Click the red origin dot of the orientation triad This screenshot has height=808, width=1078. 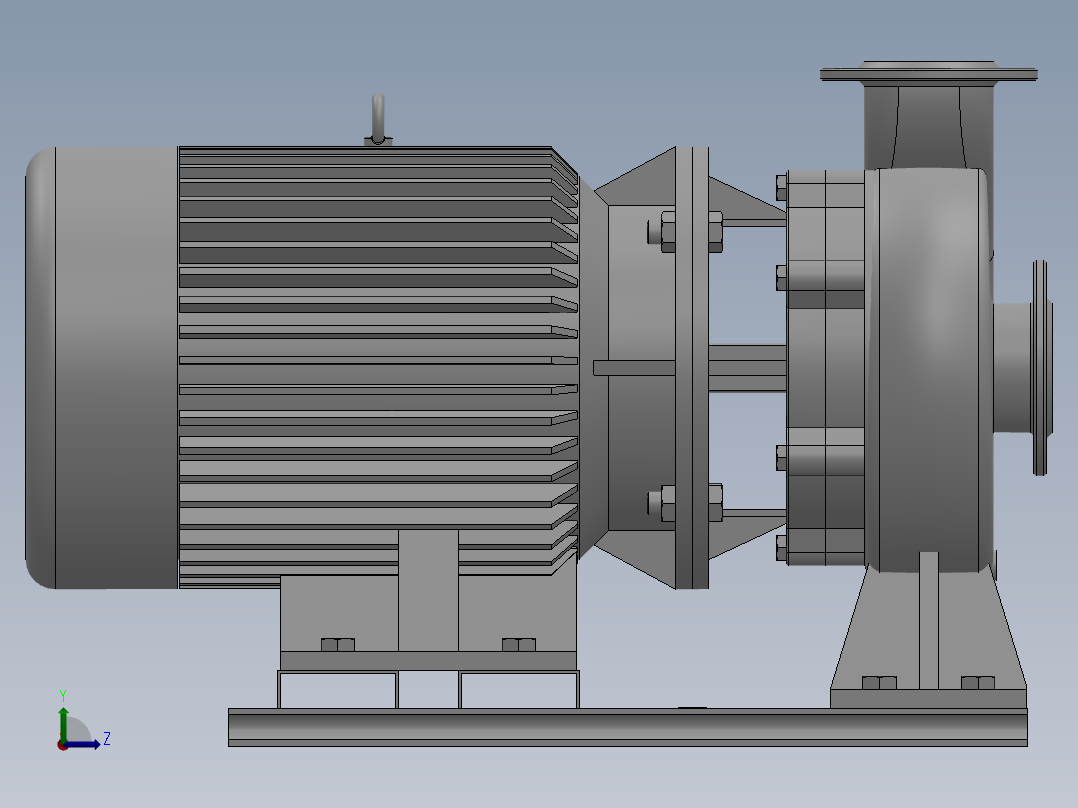pyautogui.click(x=62, y=745)
